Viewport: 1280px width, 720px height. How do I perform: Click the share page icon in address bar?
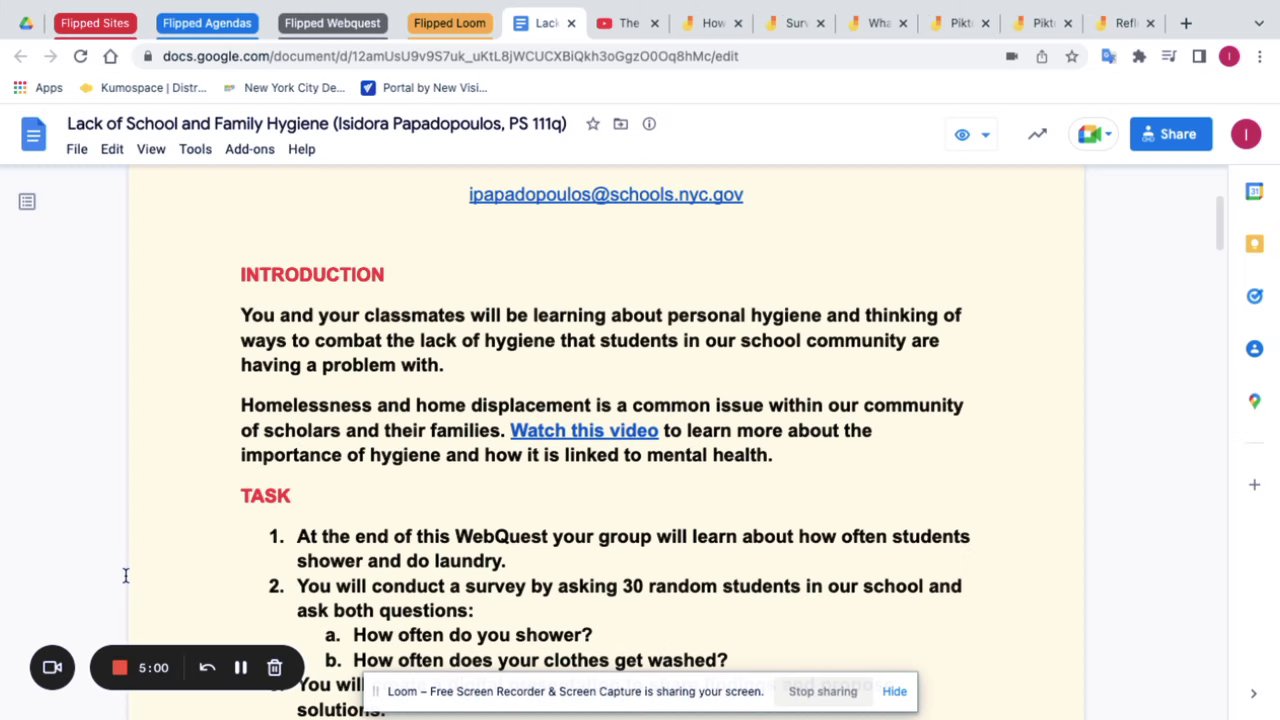coord(1042,57)
